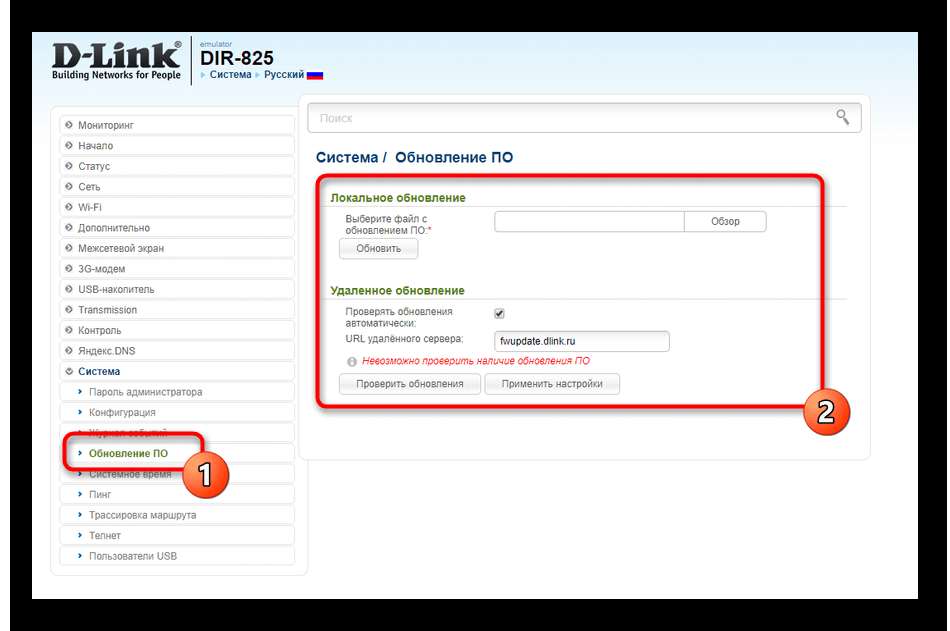Click the Обзор browse button
Image resolution: width=950 pixels, height=631 pixels.
point(725,221)
